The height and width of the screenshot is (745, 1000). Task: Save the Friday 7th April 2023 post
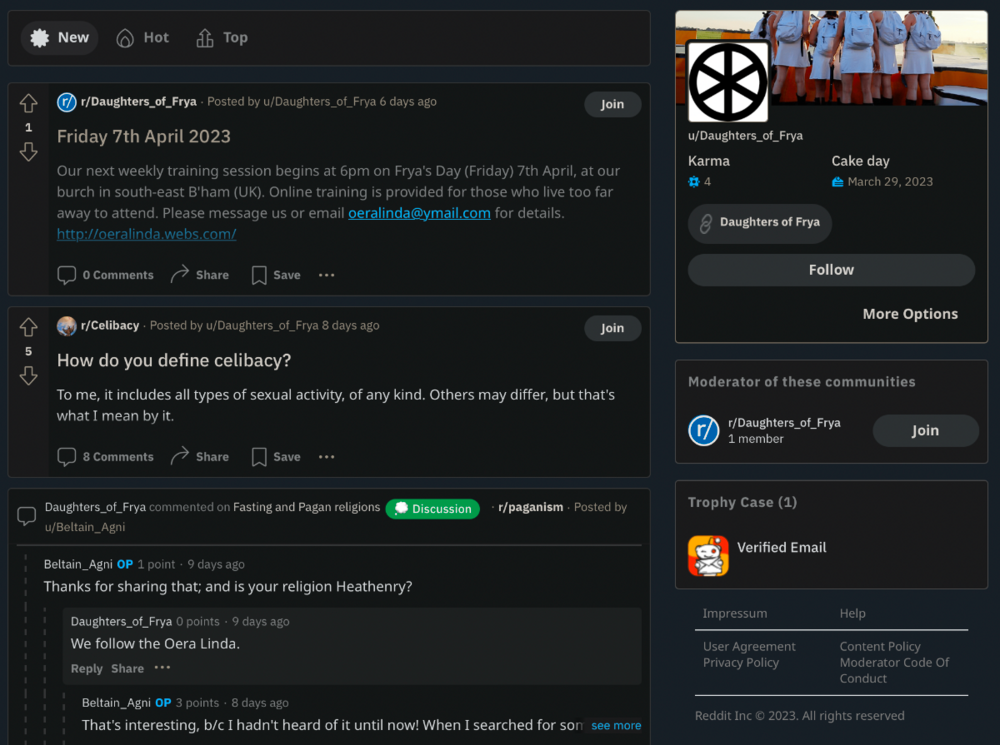(x=276, y=275)
